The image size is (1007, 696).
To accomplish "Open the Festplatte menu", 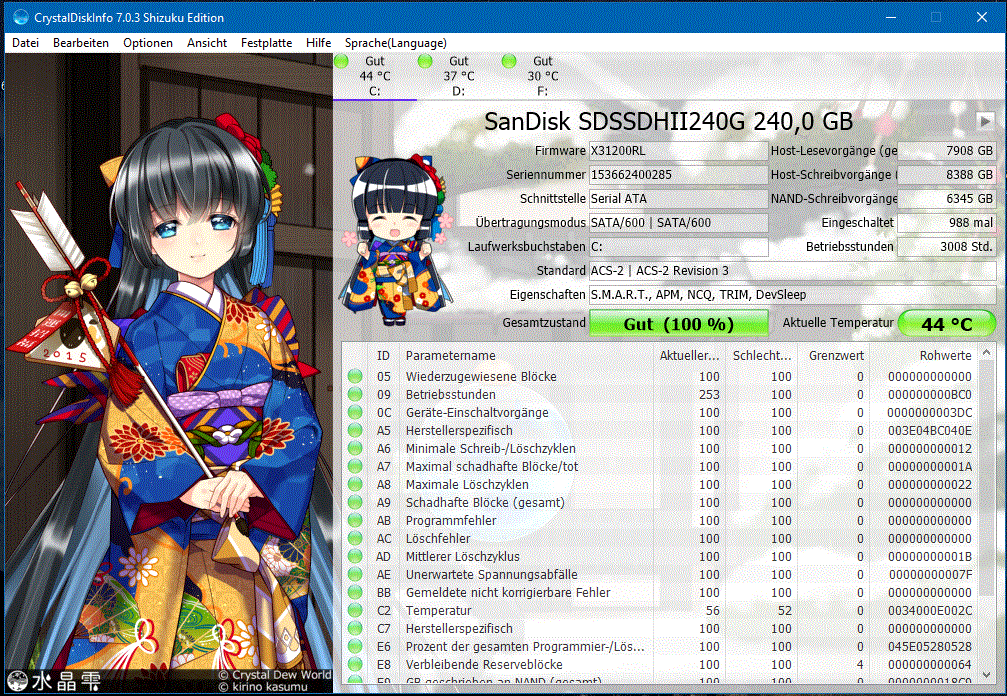I will (267, 43).
